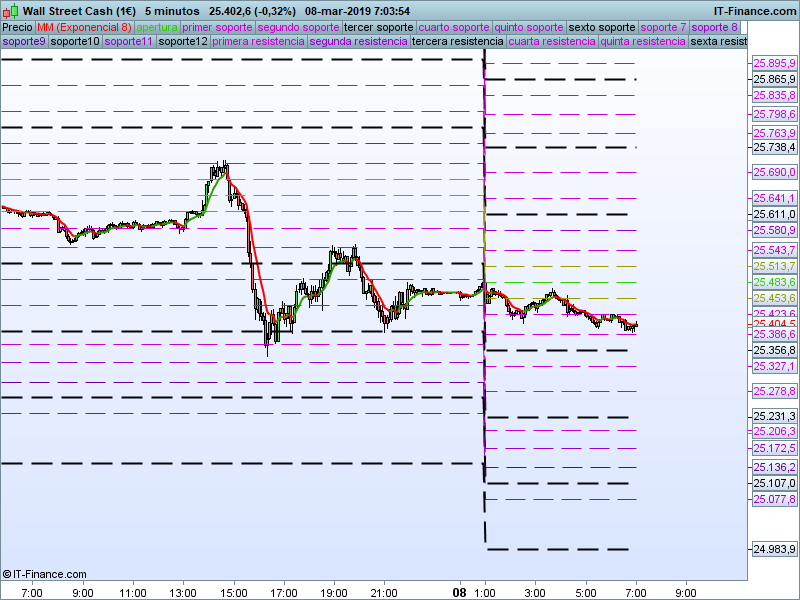Click the bold 08 date marker
Screen dimensions: 800x600
point(459,592)
